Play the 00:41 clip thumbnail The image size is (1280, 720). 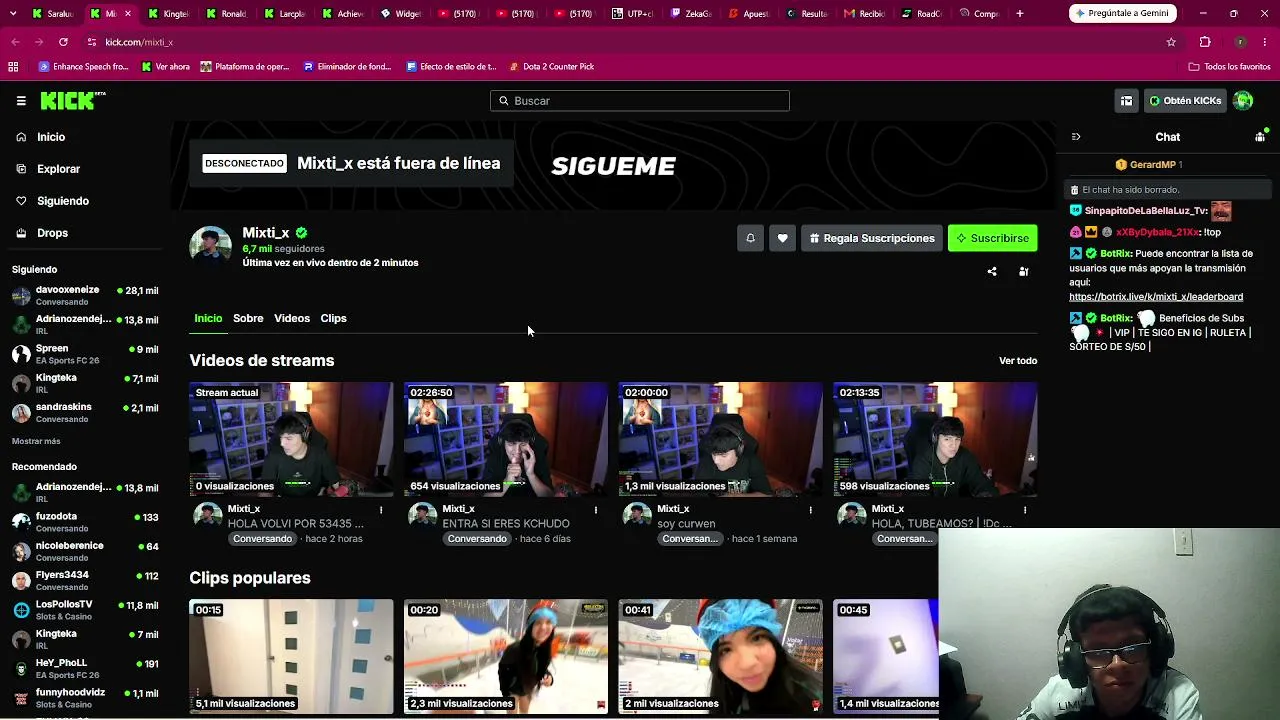point(720,657)
